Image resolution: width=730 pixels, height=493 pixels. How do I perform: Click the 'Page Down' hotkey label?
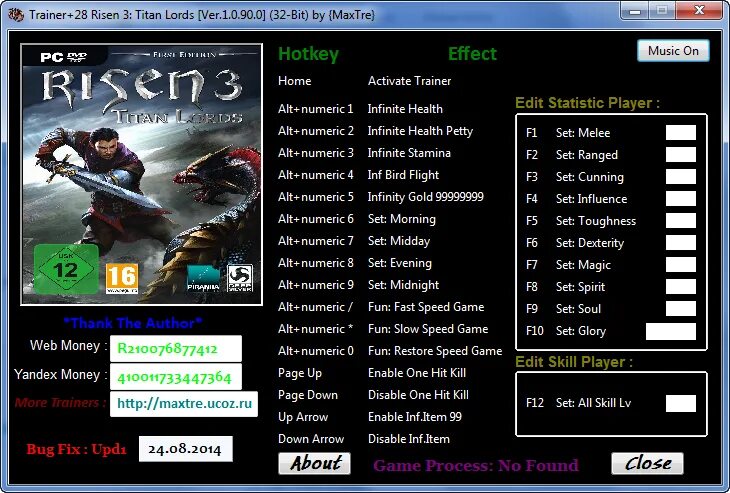308,395
